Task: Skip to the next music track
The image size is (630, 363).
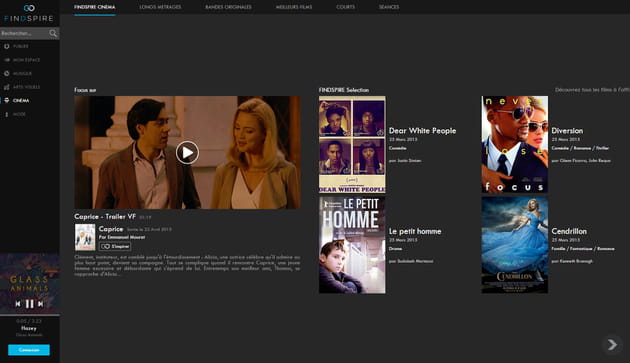Action: [41, 304]
